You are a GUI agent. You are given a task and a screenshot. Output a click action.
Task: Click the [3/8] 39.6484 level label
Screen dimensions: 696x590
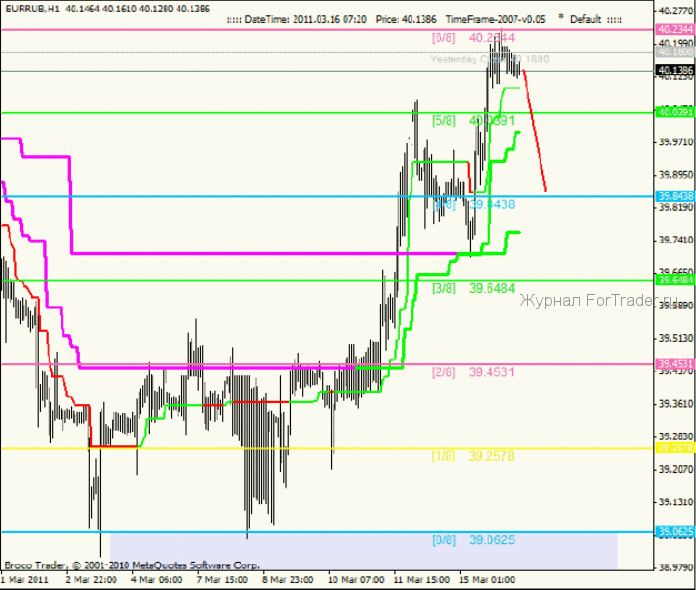click(473, 288)
